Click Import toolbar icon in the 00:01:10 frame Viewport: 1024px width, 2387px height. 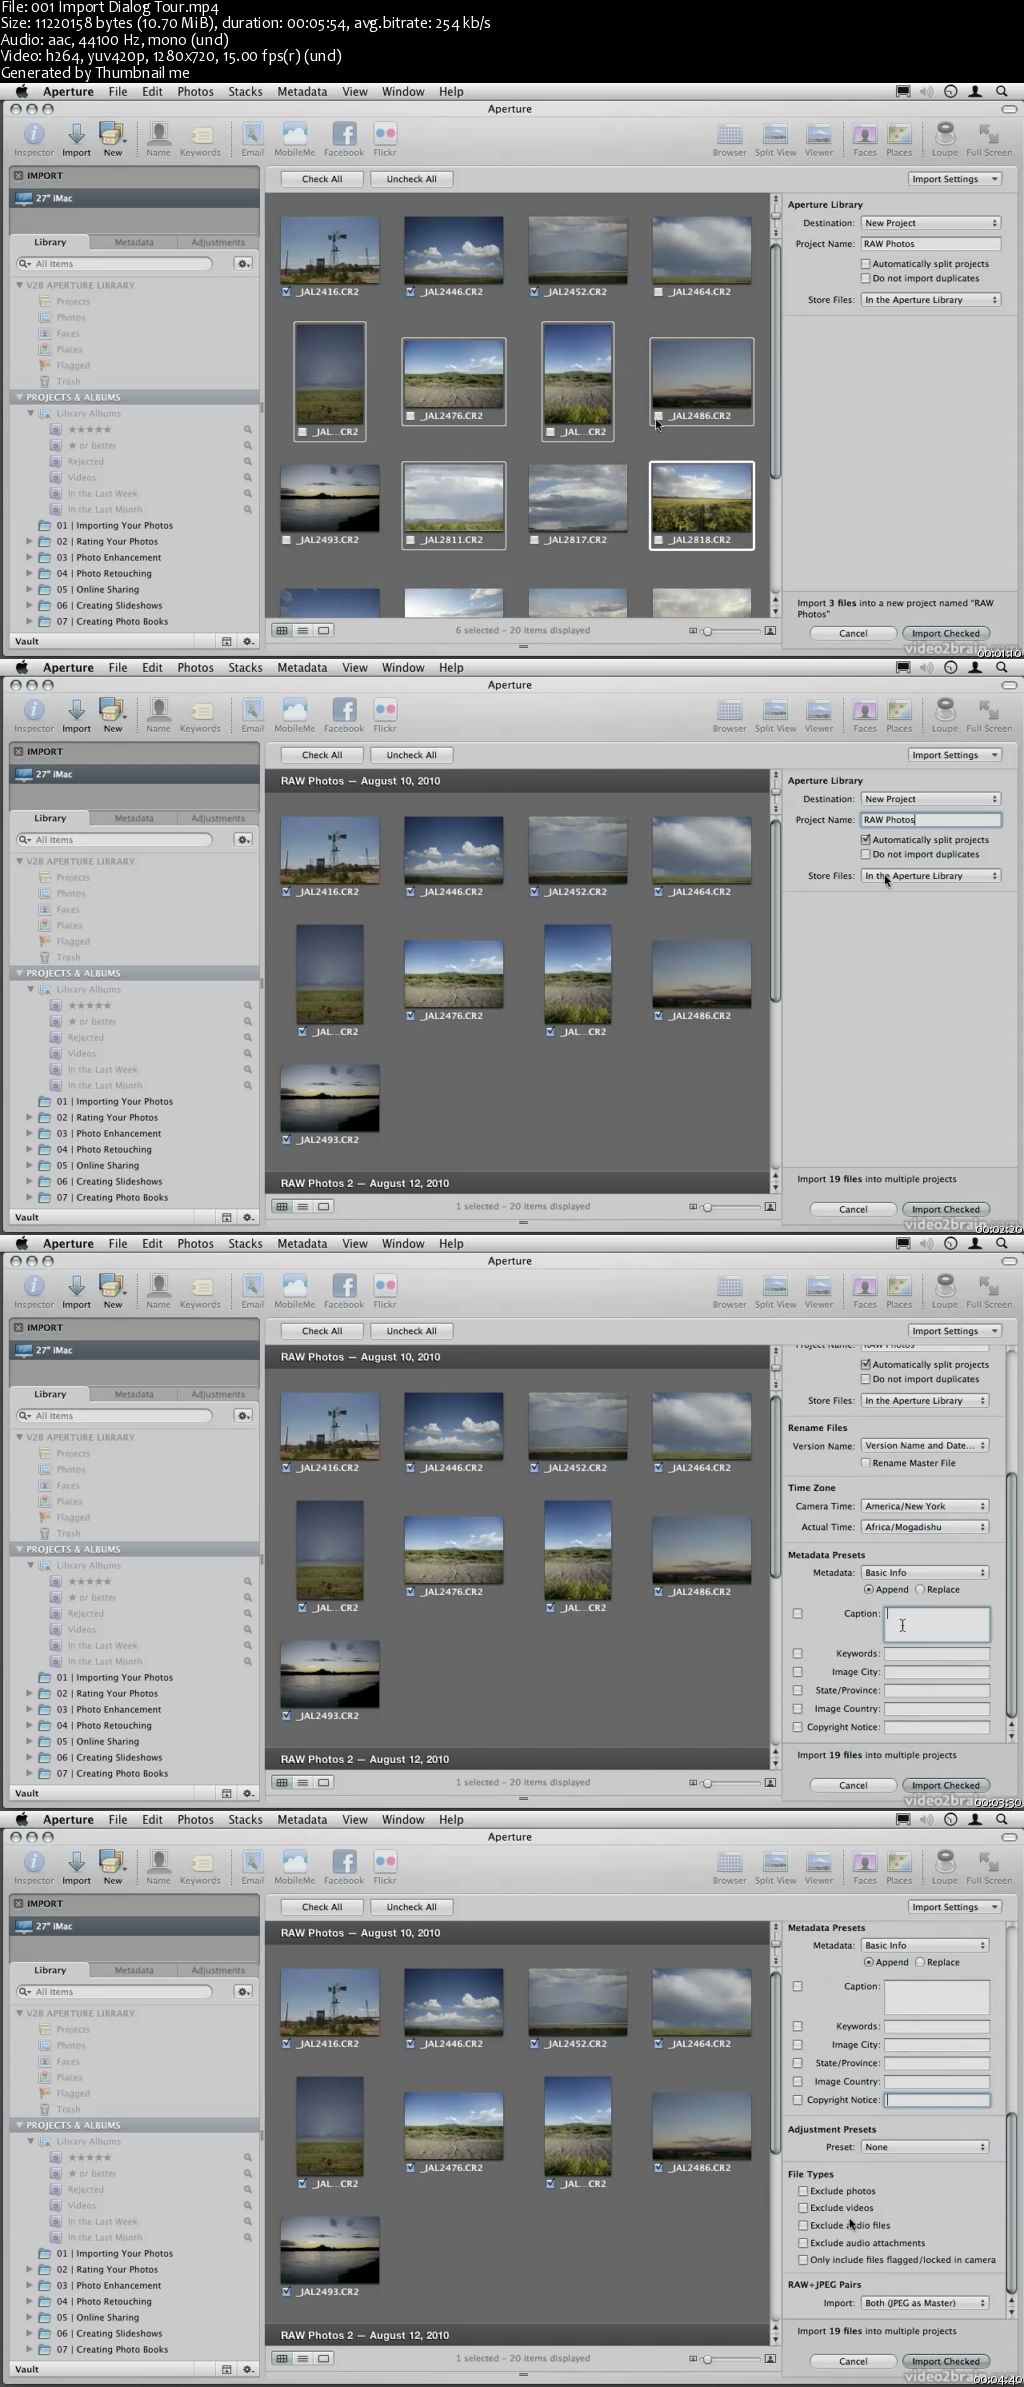click(76, 134)
